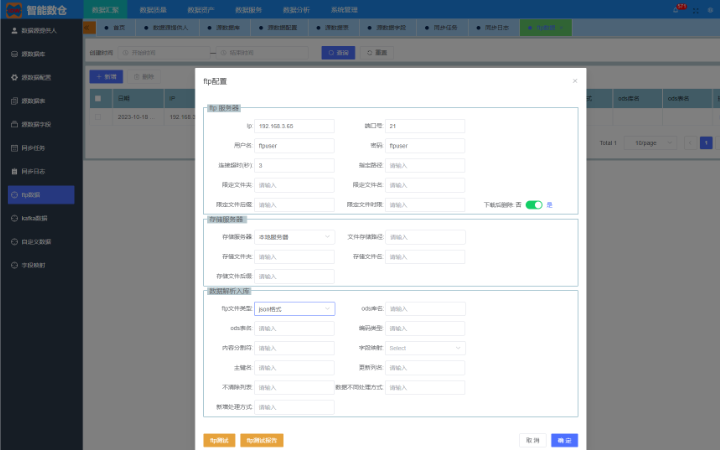720x450 pixels.
Task: Click the clock icon in 结束时间 field
Action: point(224,53)
